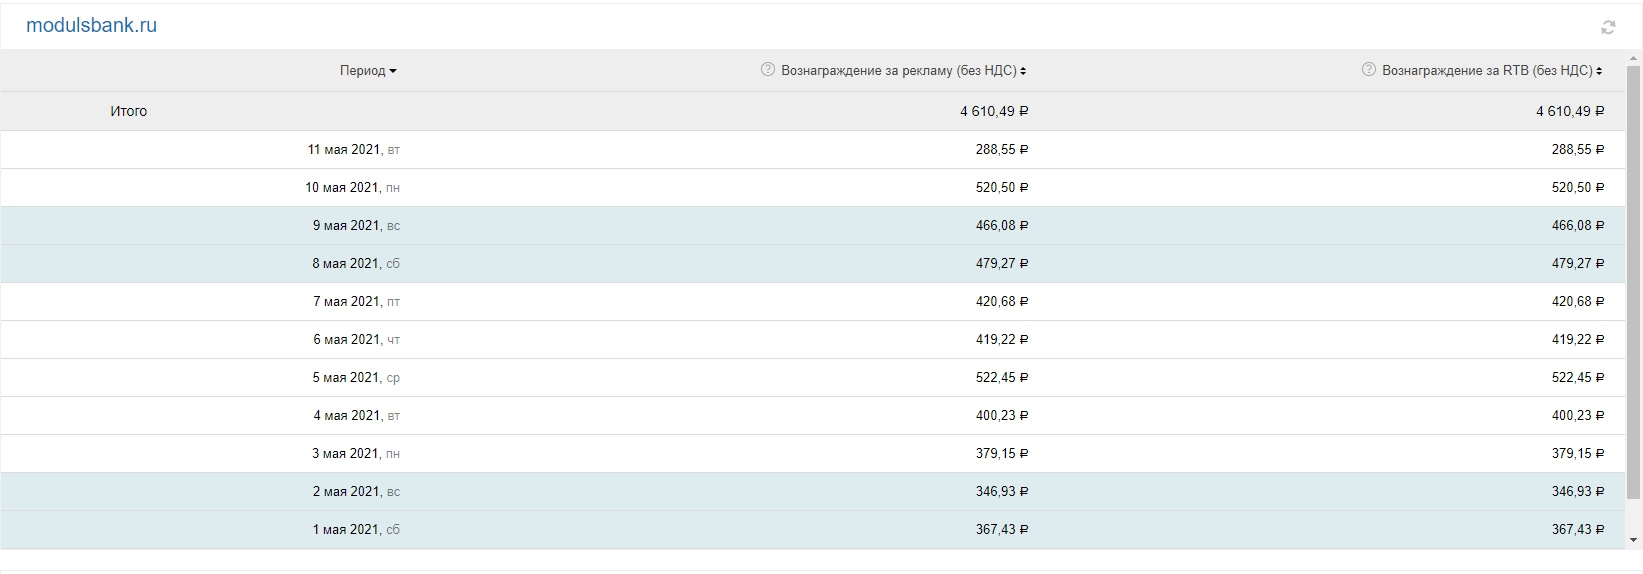The width and height of the screenshot is (1643, 574).
Task: Select the 7 мая 2021 date cell
Action: click(x=356, y=302)
